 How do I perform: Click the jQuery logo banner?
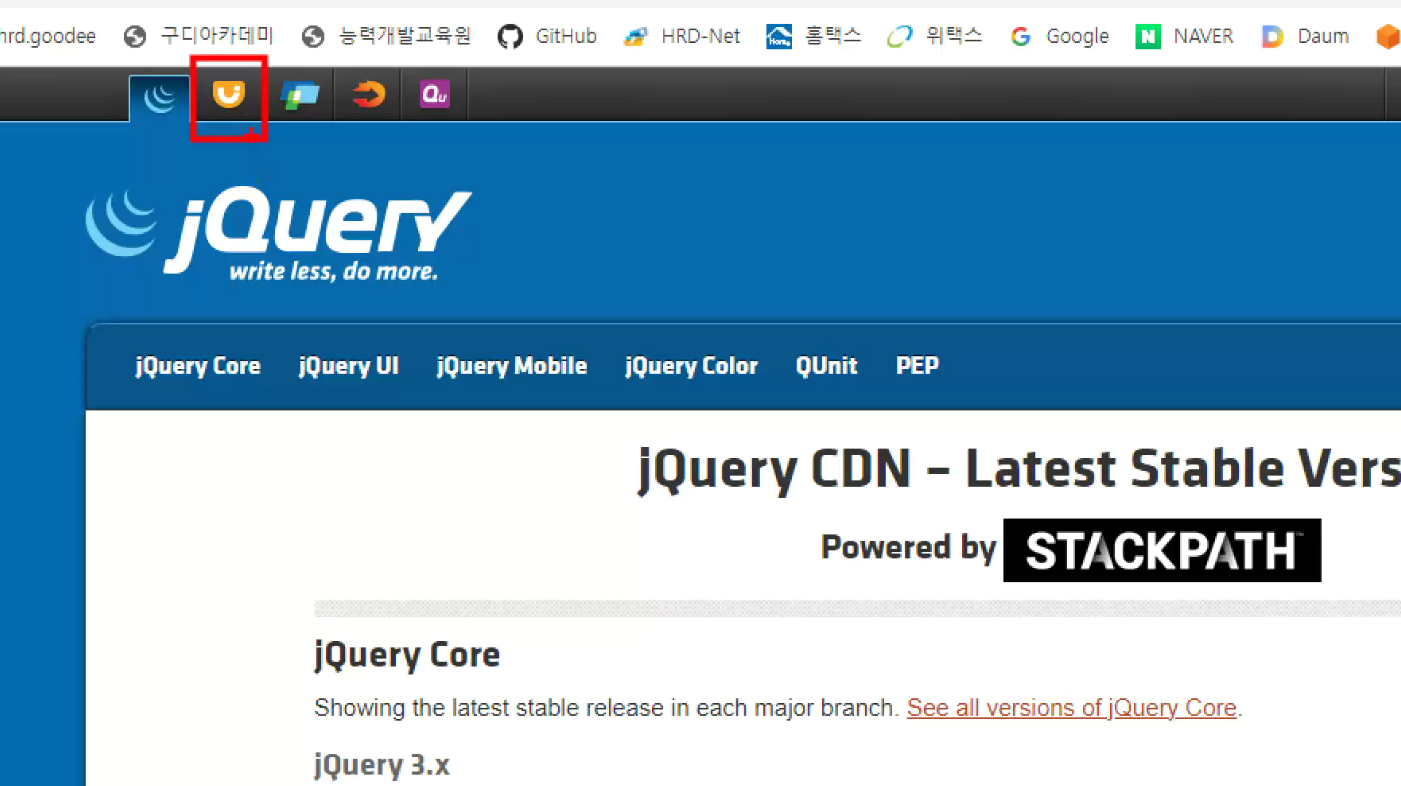coord(278,235)
